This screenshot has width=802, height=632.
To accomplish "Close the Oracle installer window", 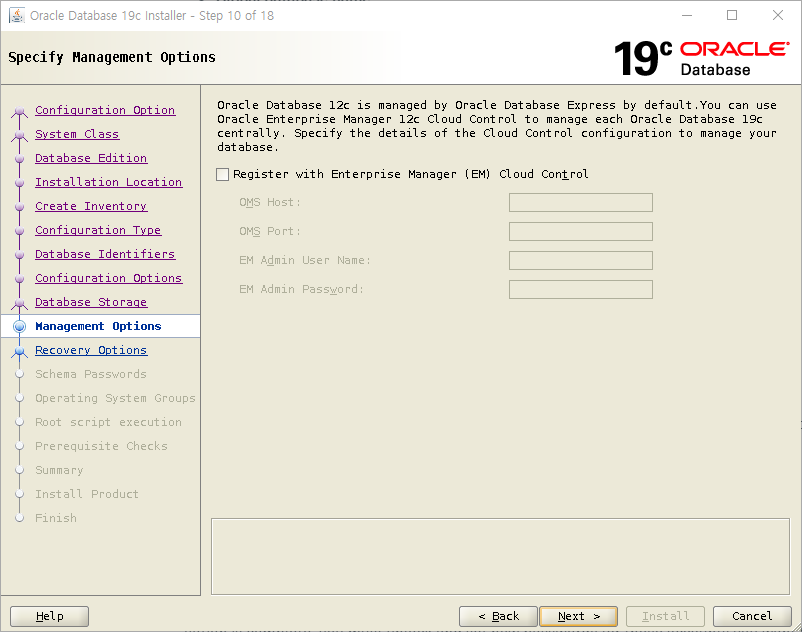I will (x=777, y=15).
